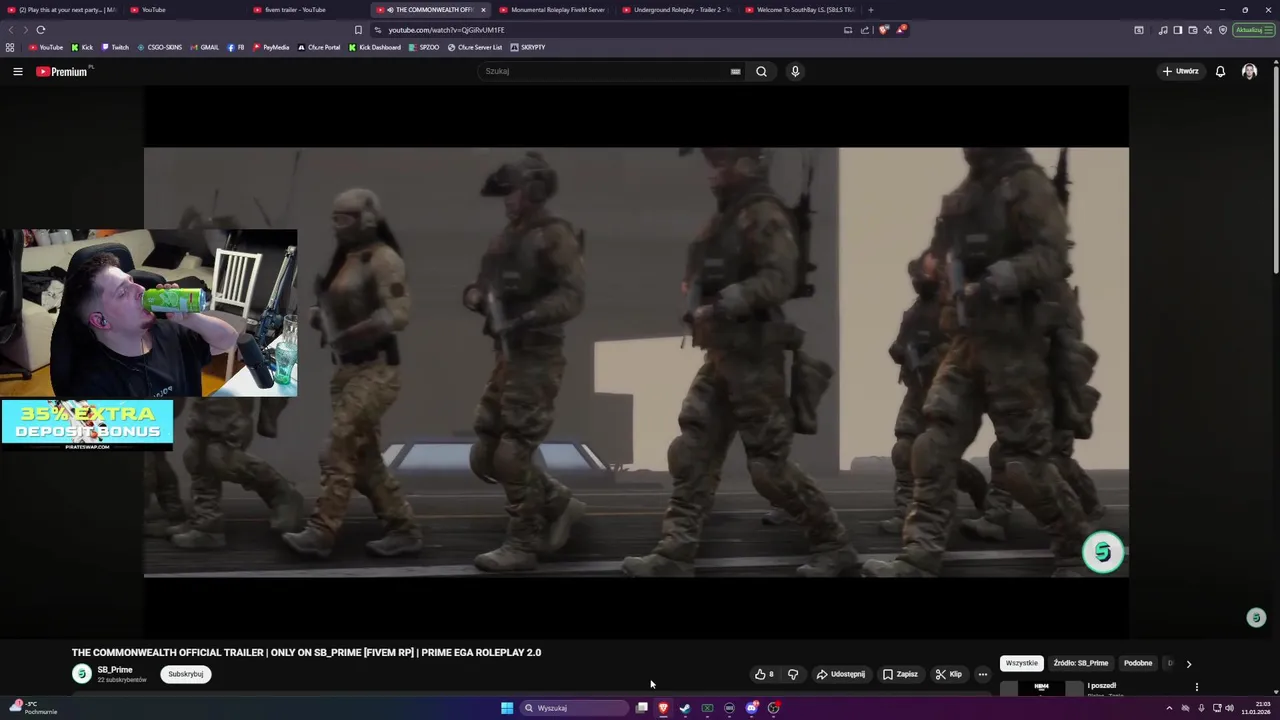The width and height of the screenshot is (1280, 720).
Task: Select the Podobne filter chip
Action: (1138, 663)
